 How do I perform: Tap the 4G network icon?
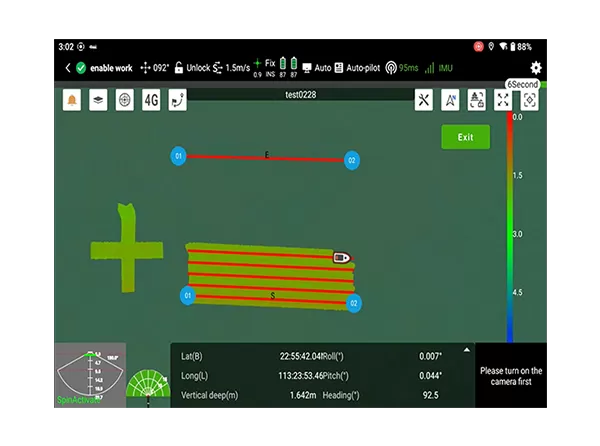pos(151,100)
